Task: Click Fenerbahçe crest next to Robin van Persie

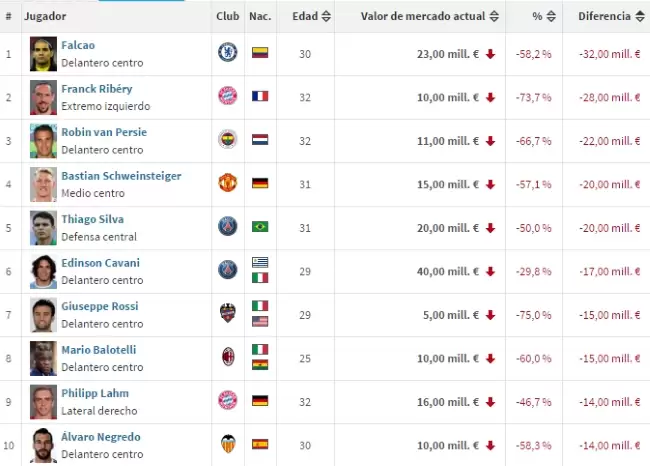Action: 227,140
